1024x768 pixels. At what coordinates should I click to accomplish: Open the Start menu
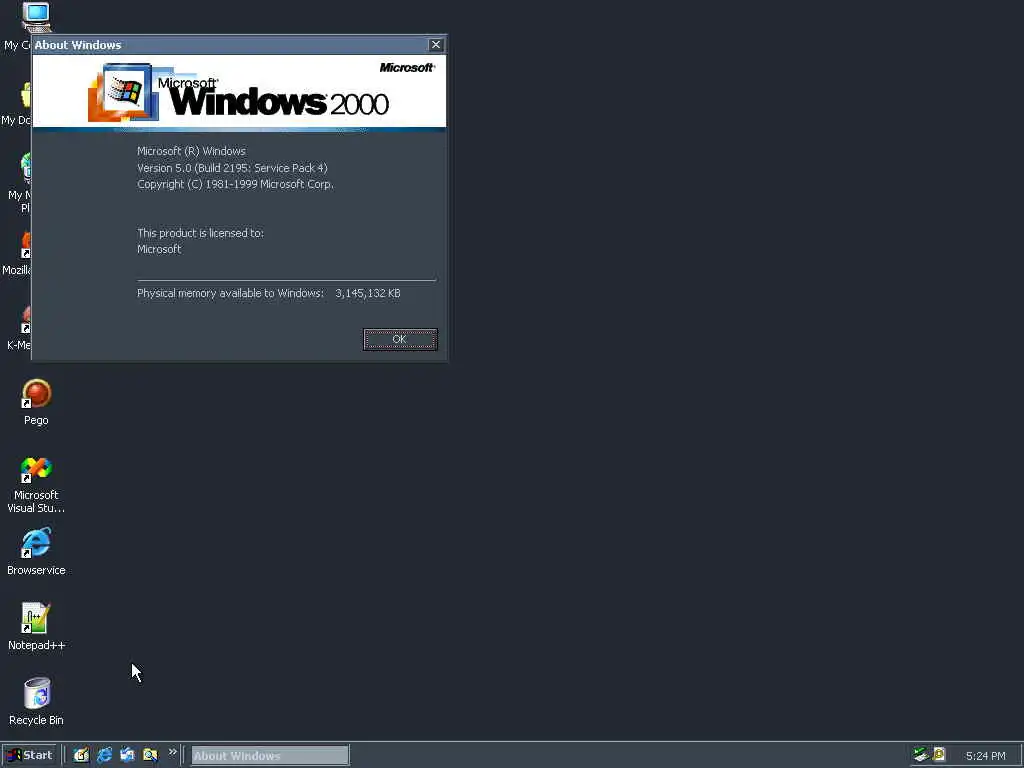[30, 755]
